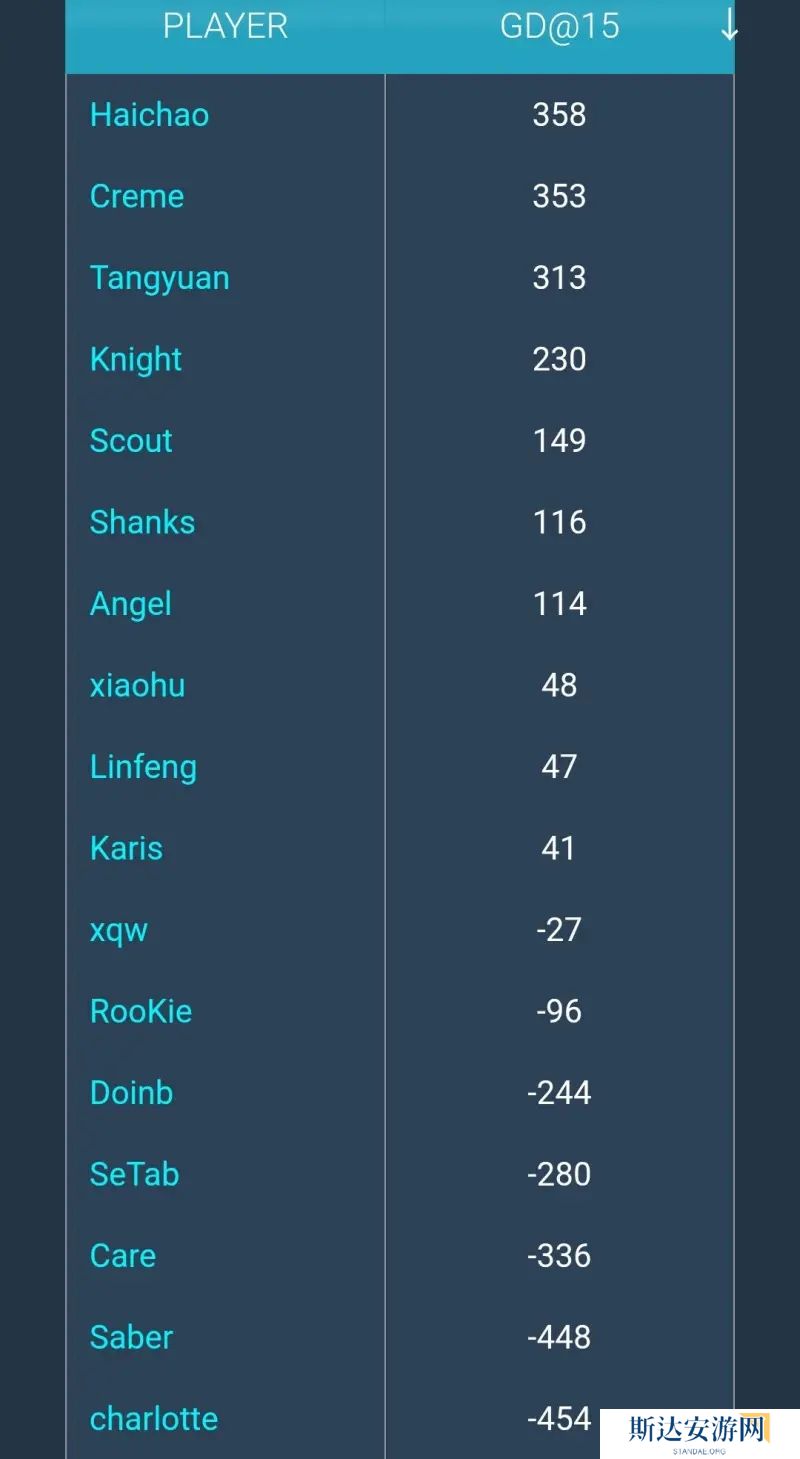Open RooKie's player profile
800x1459 pixels.
point(141,1011)
